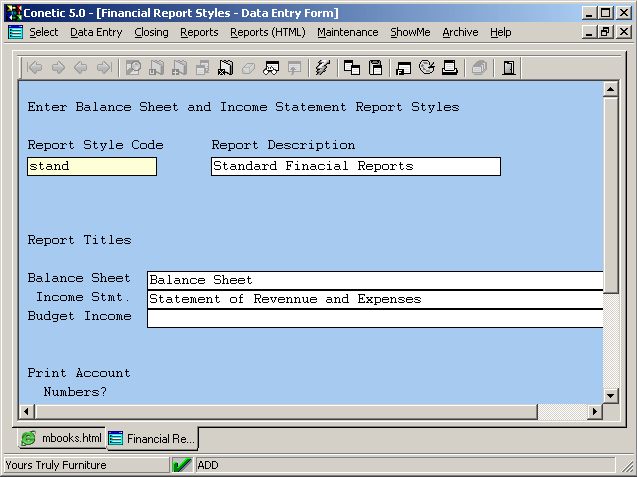Screen dimensions: 637x477
Task: Click the clipboard paste toolbar icon
Action: point(376,68)
